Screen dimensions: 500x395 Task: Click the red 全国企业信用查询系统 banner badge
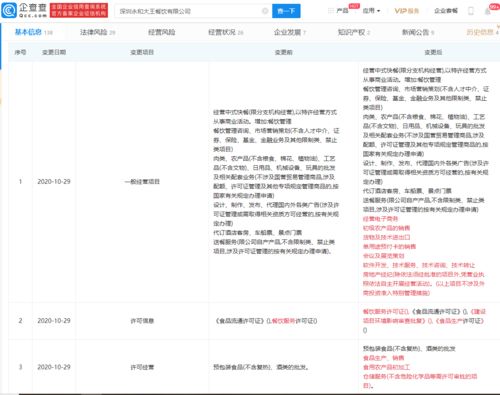pos(79,10)
